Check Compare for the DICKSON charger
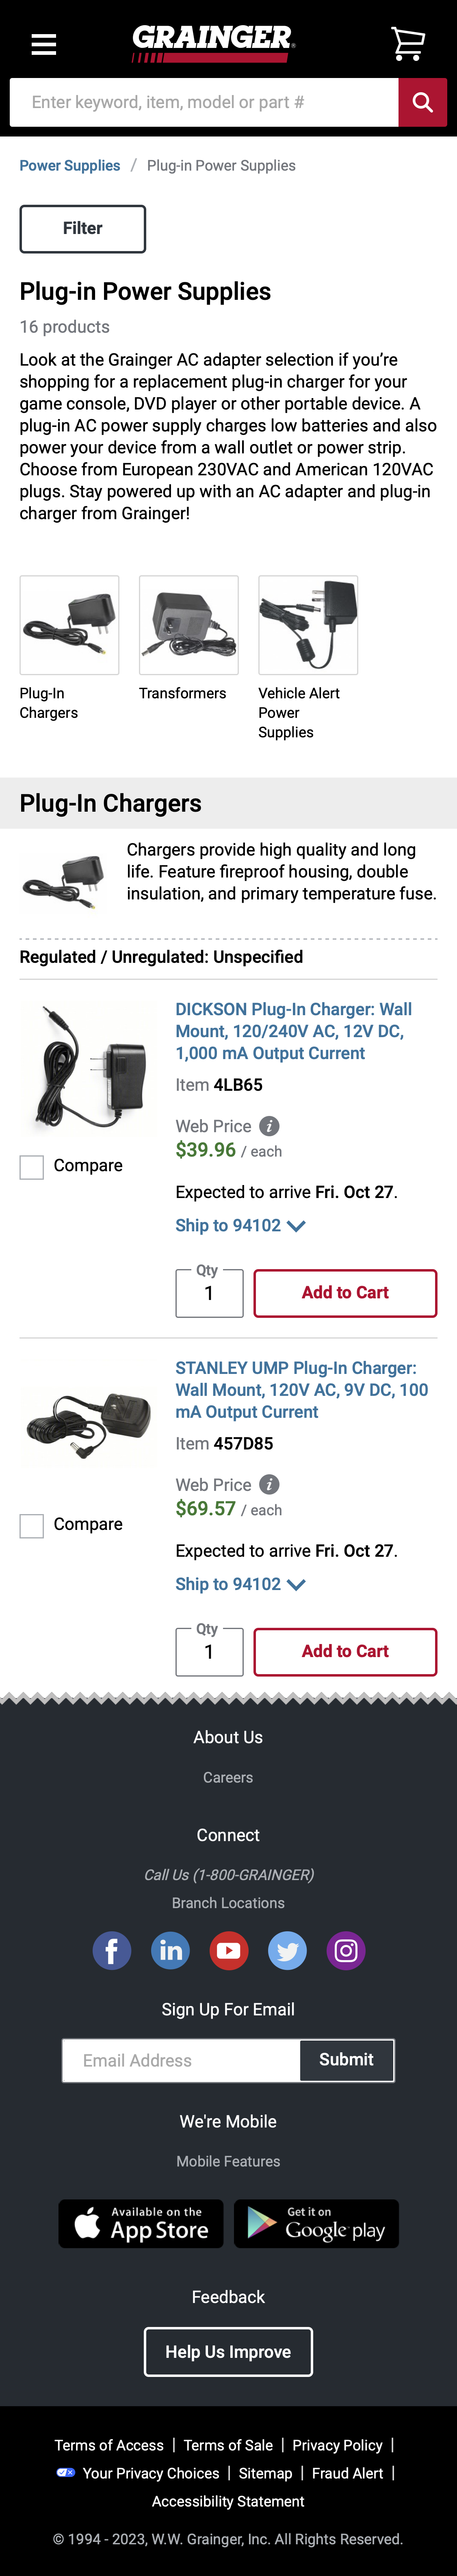The image size is (457, 2576). (32, 1167)
